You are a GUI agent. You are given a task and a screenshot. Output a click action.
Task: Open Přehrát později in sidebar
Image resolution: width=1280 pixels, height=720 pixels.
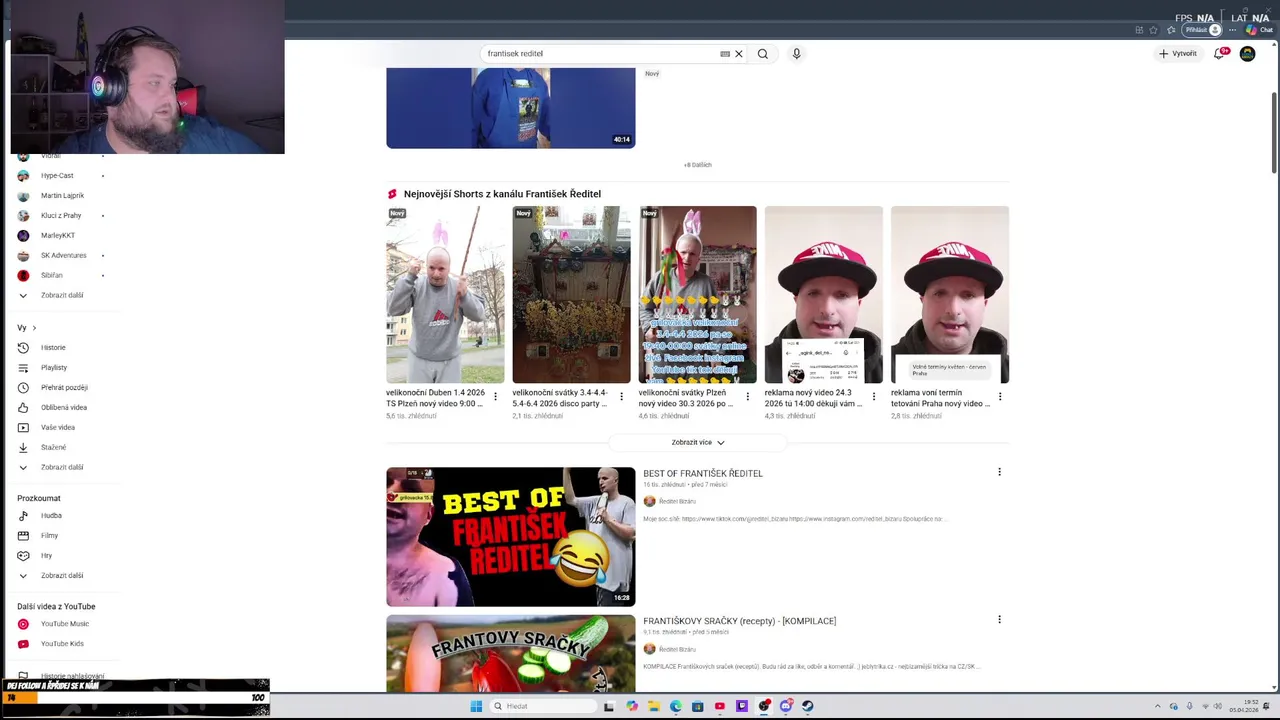[x=62, y=387]
